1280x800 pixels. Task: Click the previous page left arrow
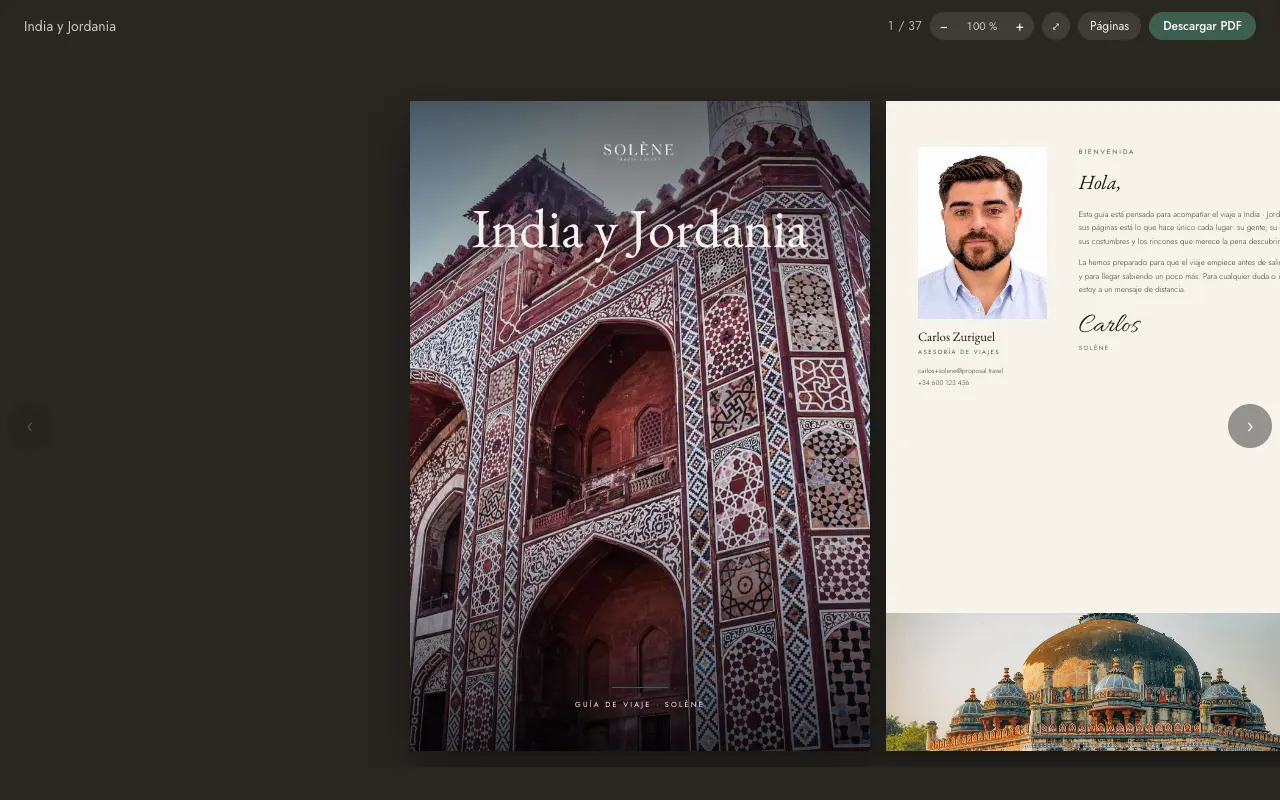pos(30,426)
